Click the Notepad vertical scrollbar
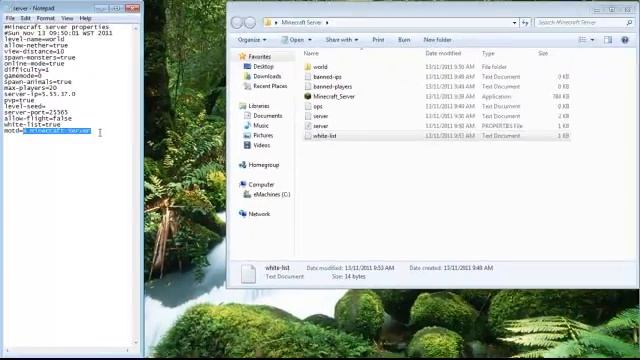 pos(136,185)
